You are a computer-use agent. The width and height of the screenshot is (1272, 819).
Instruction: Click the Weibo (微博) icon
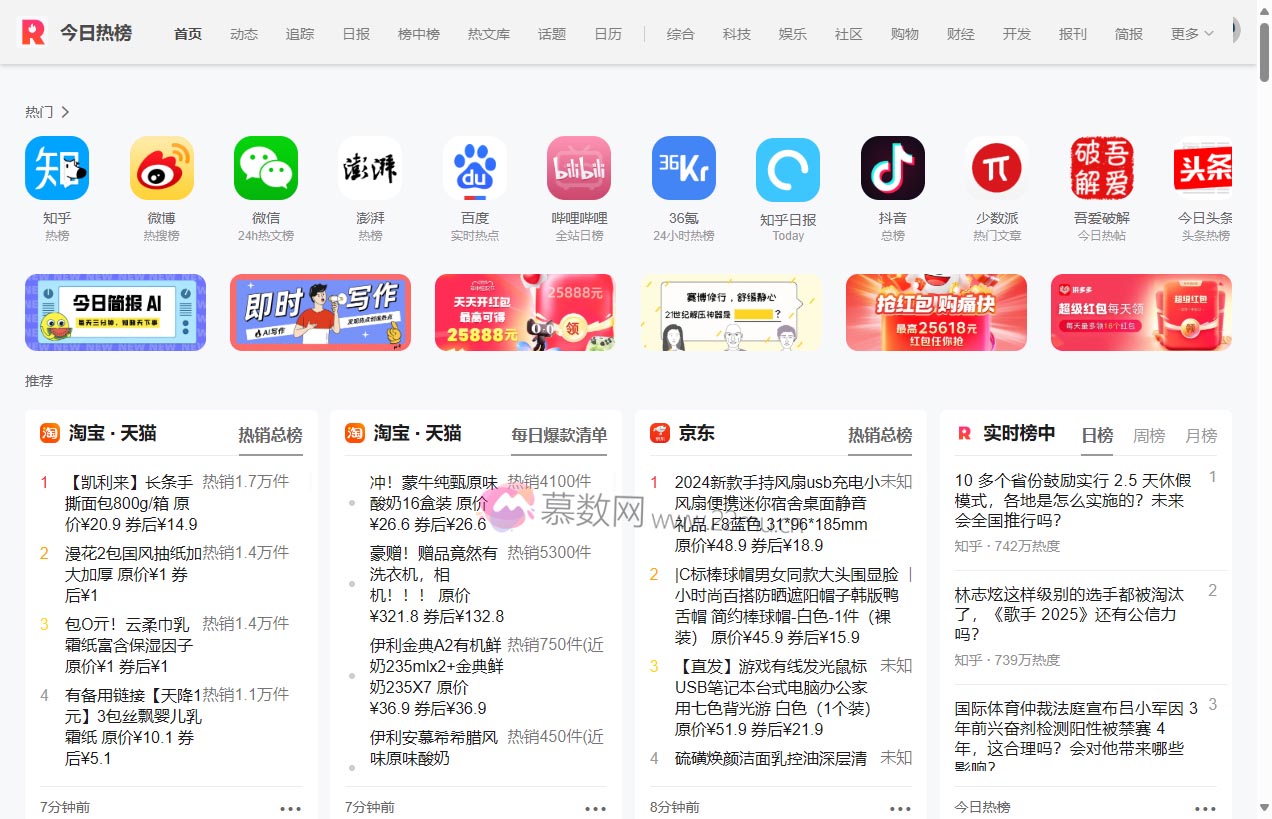161,168
